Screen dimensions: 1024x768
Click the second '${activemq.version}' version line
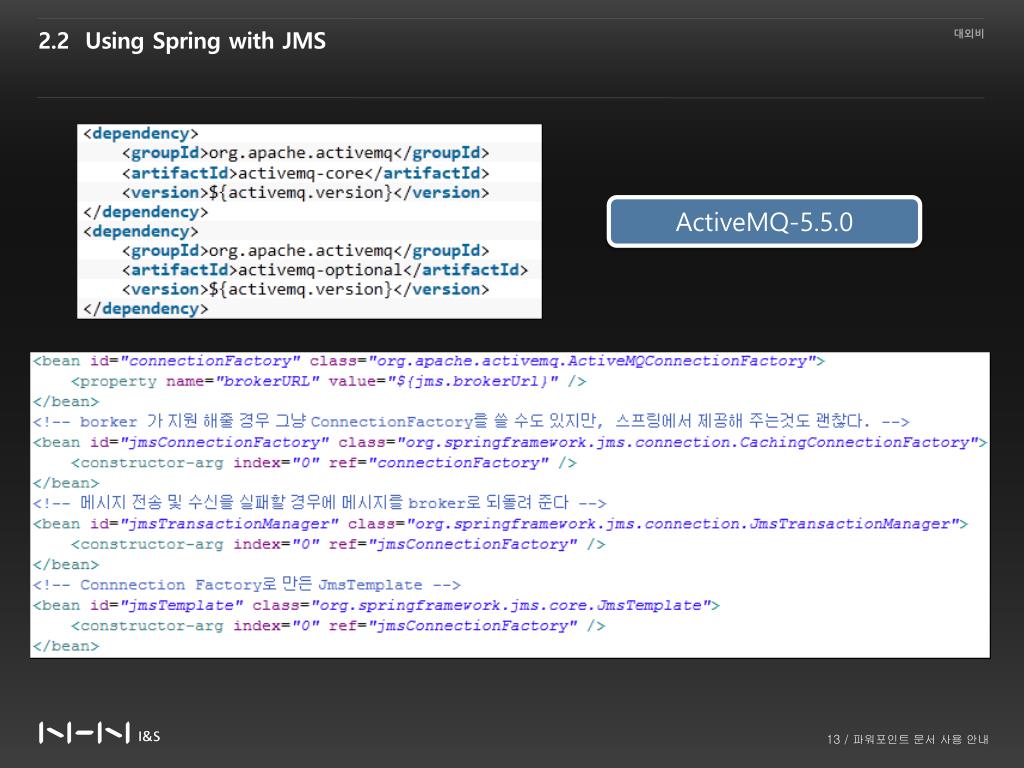point(305,289)
